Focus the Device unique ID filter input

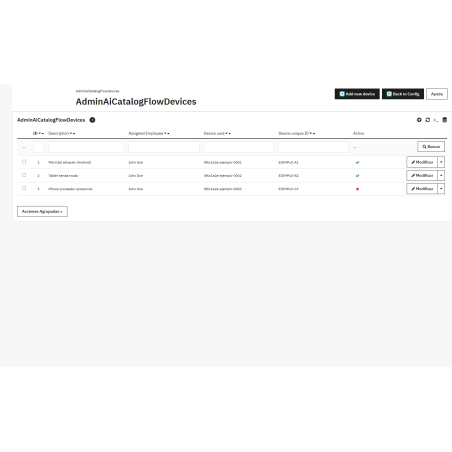point(313,147)
